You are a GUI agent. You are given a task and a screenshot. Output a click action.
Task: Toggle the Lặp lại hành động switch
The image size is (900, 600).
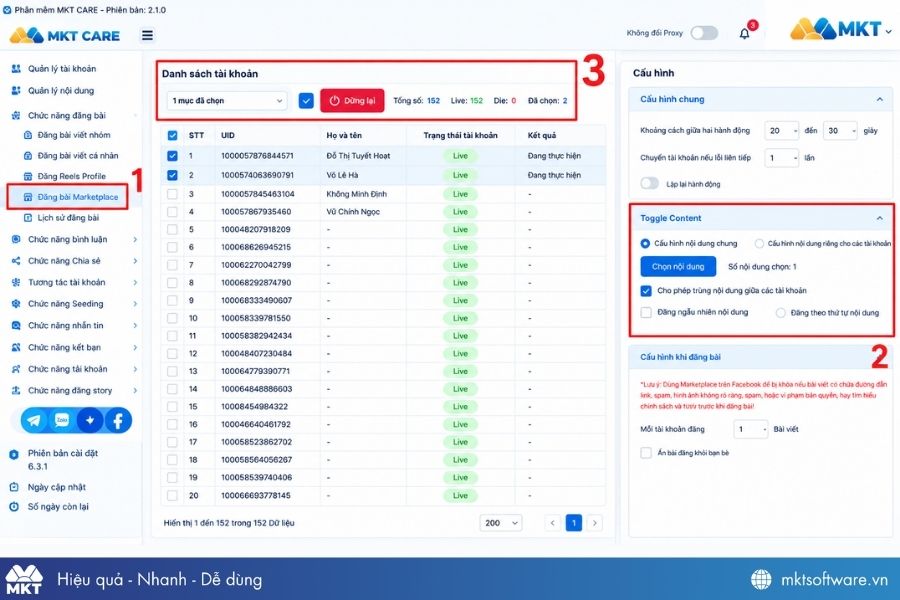pyautogui.click(x=649, y=184)
